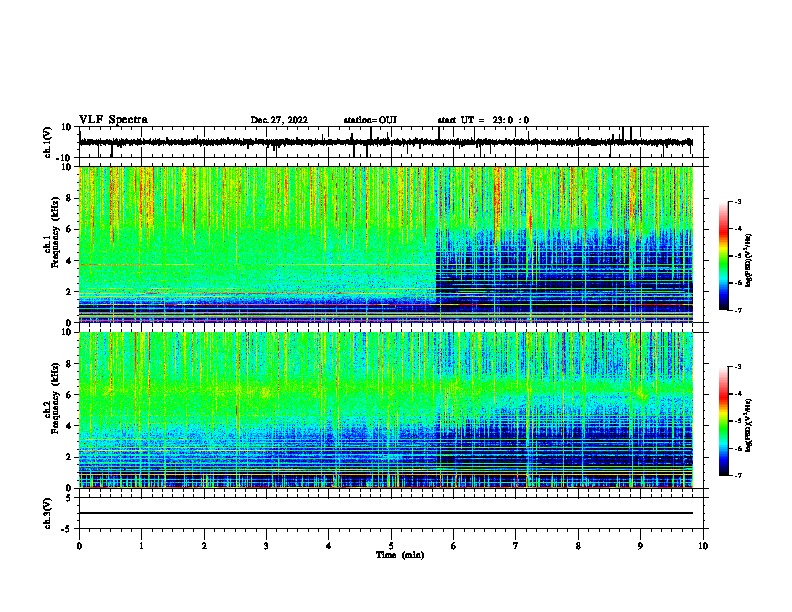Click the "-7" label on ch.1 colorbar

coord(738,310)
